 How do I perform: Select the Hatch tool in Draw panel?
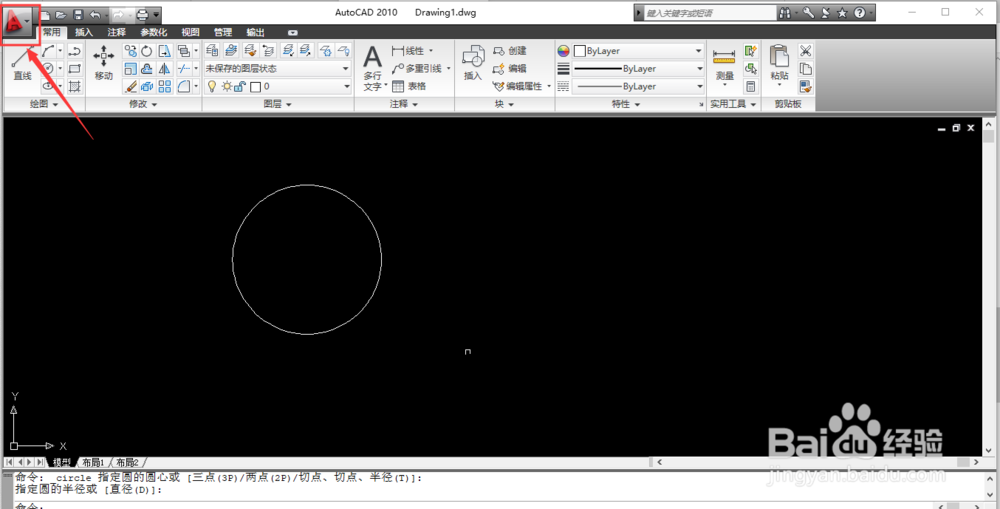point(75,85)
